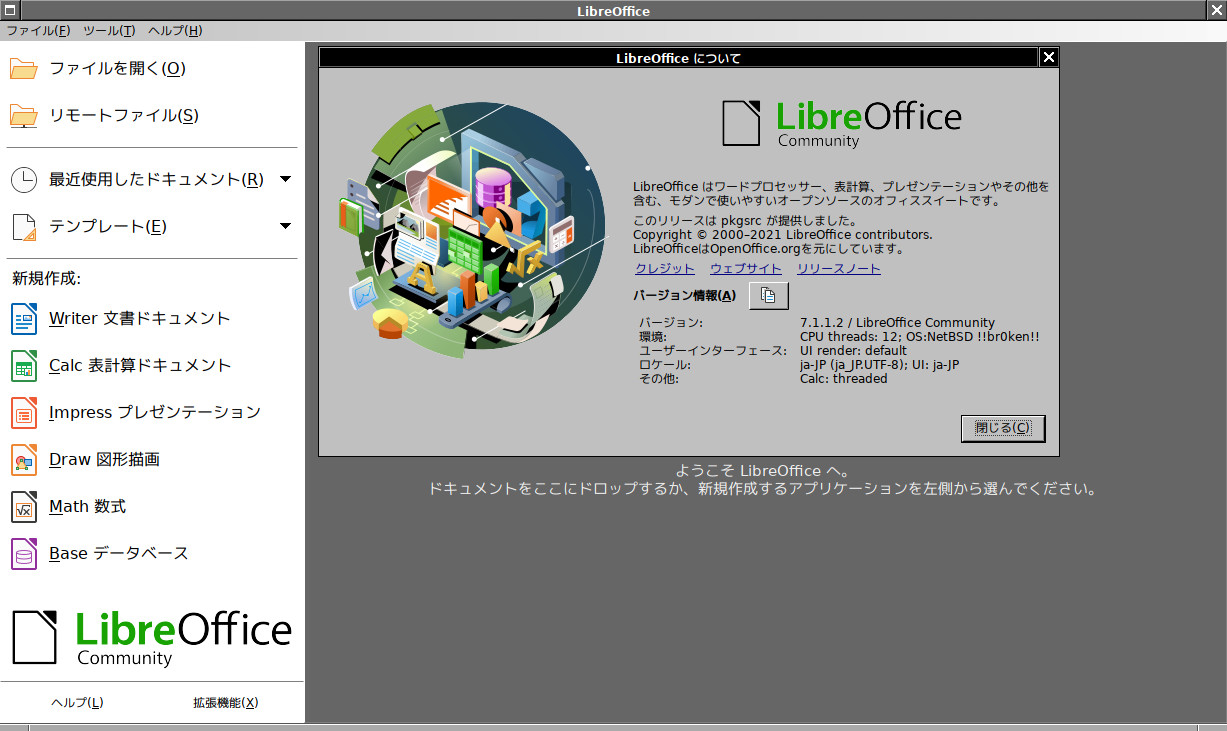Click the LibreOffice logo in About dialog
Screen dimensions: 1227x731
(842, 123)
